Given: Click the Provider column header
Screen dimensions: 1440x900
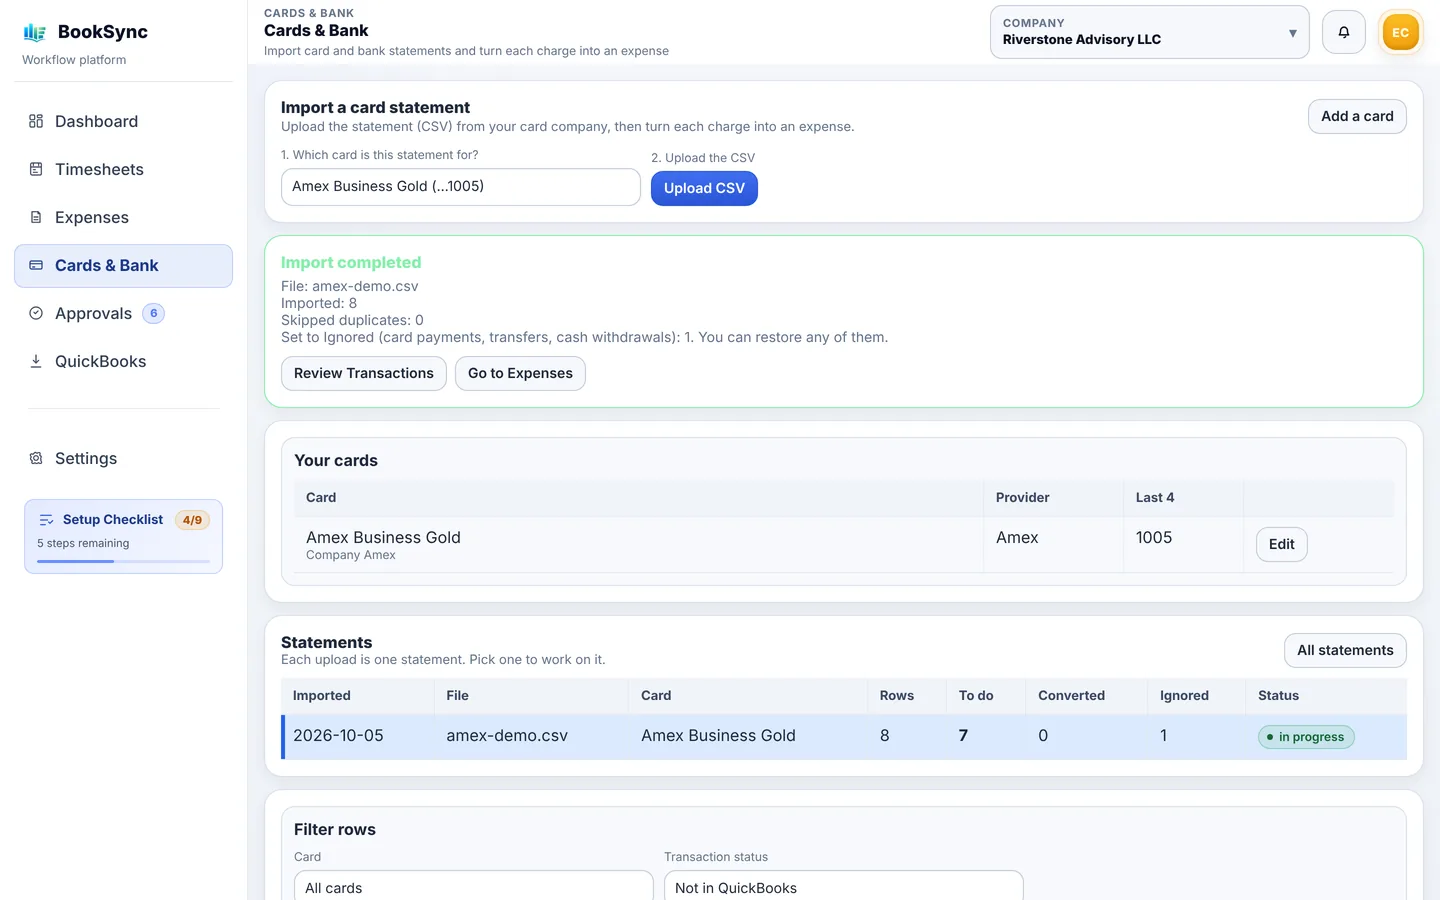Looking at the screenshot, I should (x=1022, y=498).
